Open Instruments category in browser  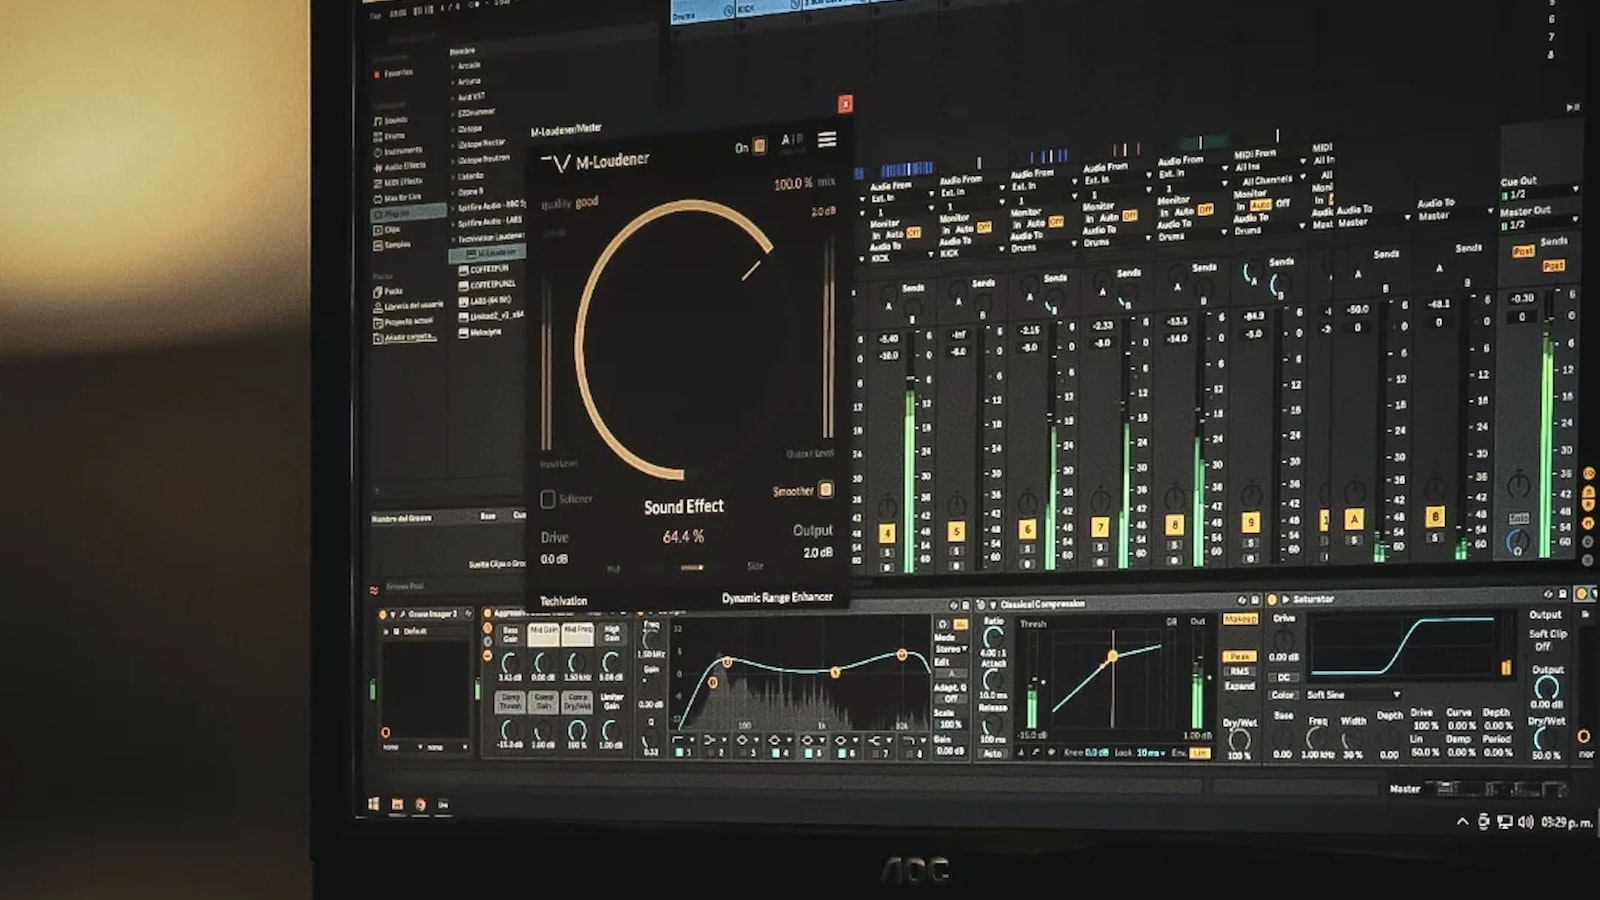(x=398, y=151)
